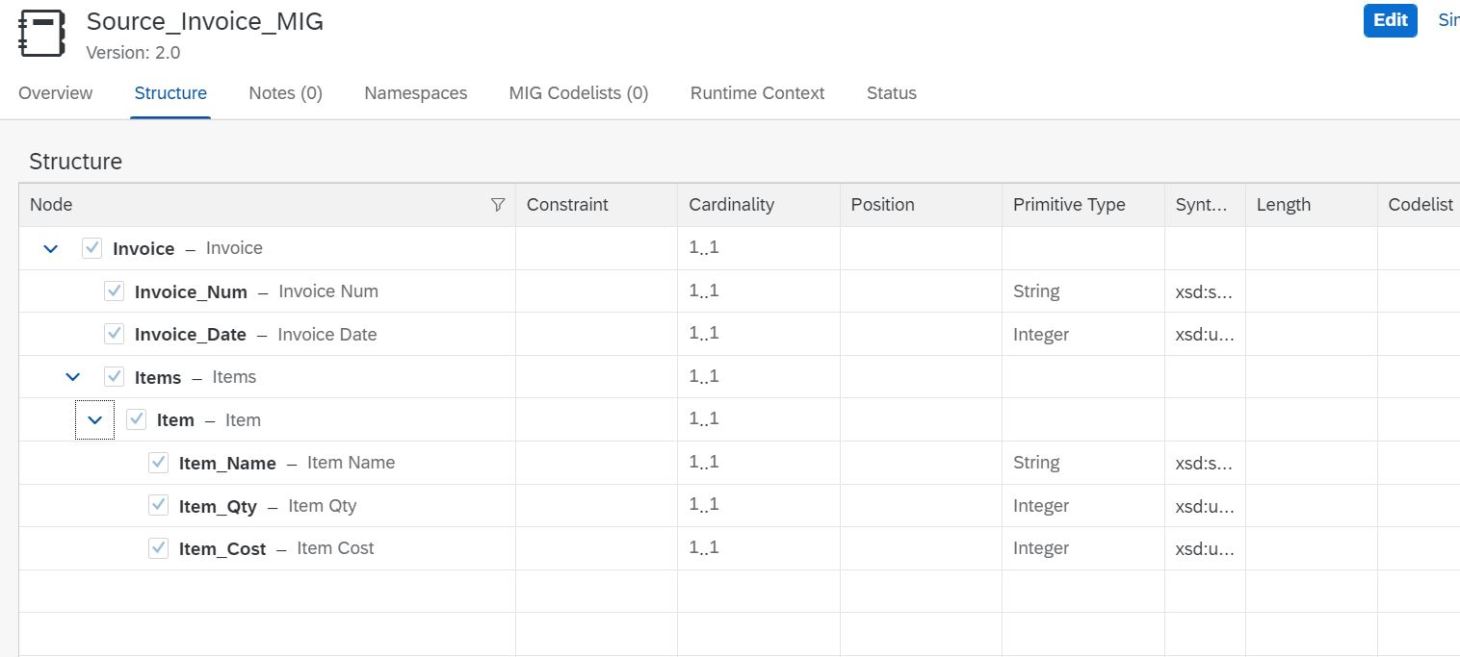Toggle the Item_Qty node checkbox
Screen dimensions: 1460x657
tap(156, 505)
